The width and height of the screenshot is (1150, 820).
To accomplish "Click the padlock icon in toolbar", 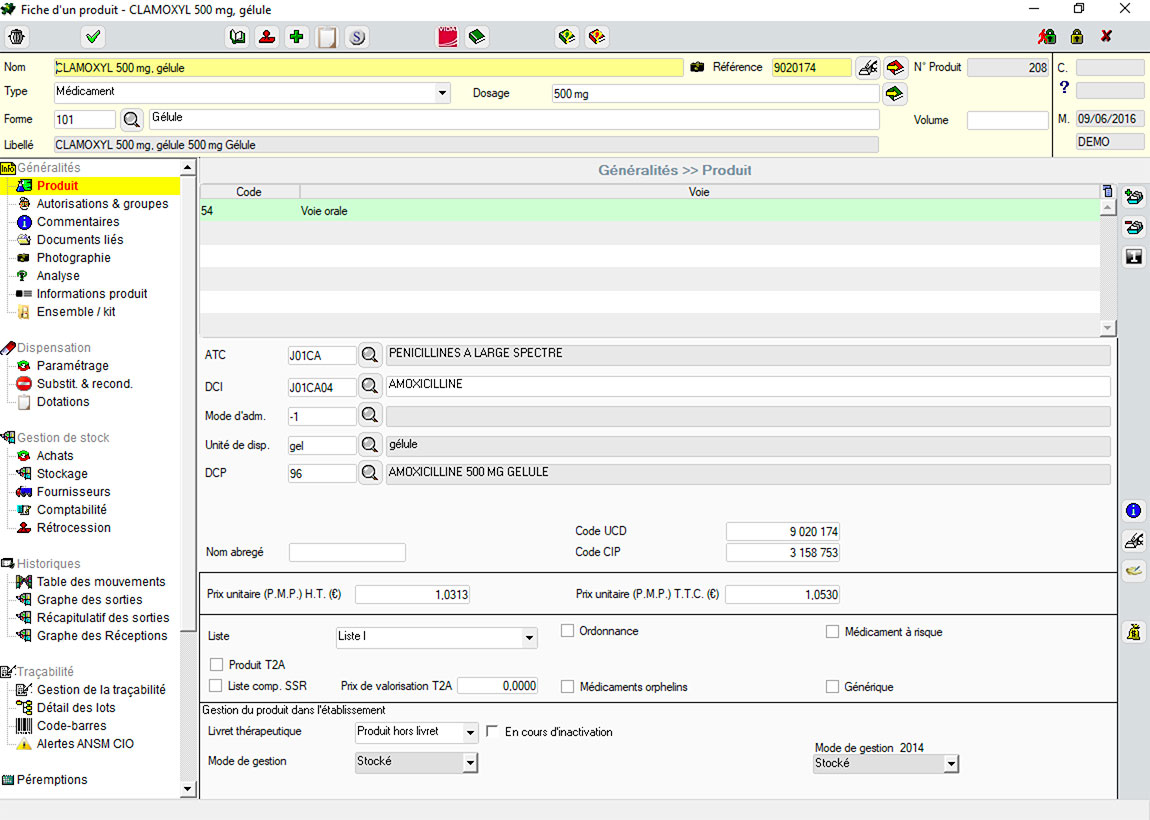I will [x=1076, y=37].
